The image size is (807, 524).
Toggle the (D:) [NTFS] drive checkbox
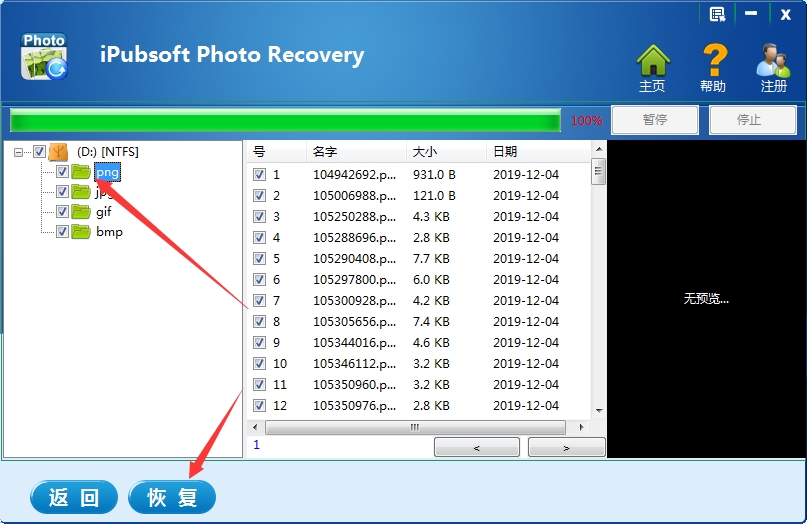coord(39,151)
